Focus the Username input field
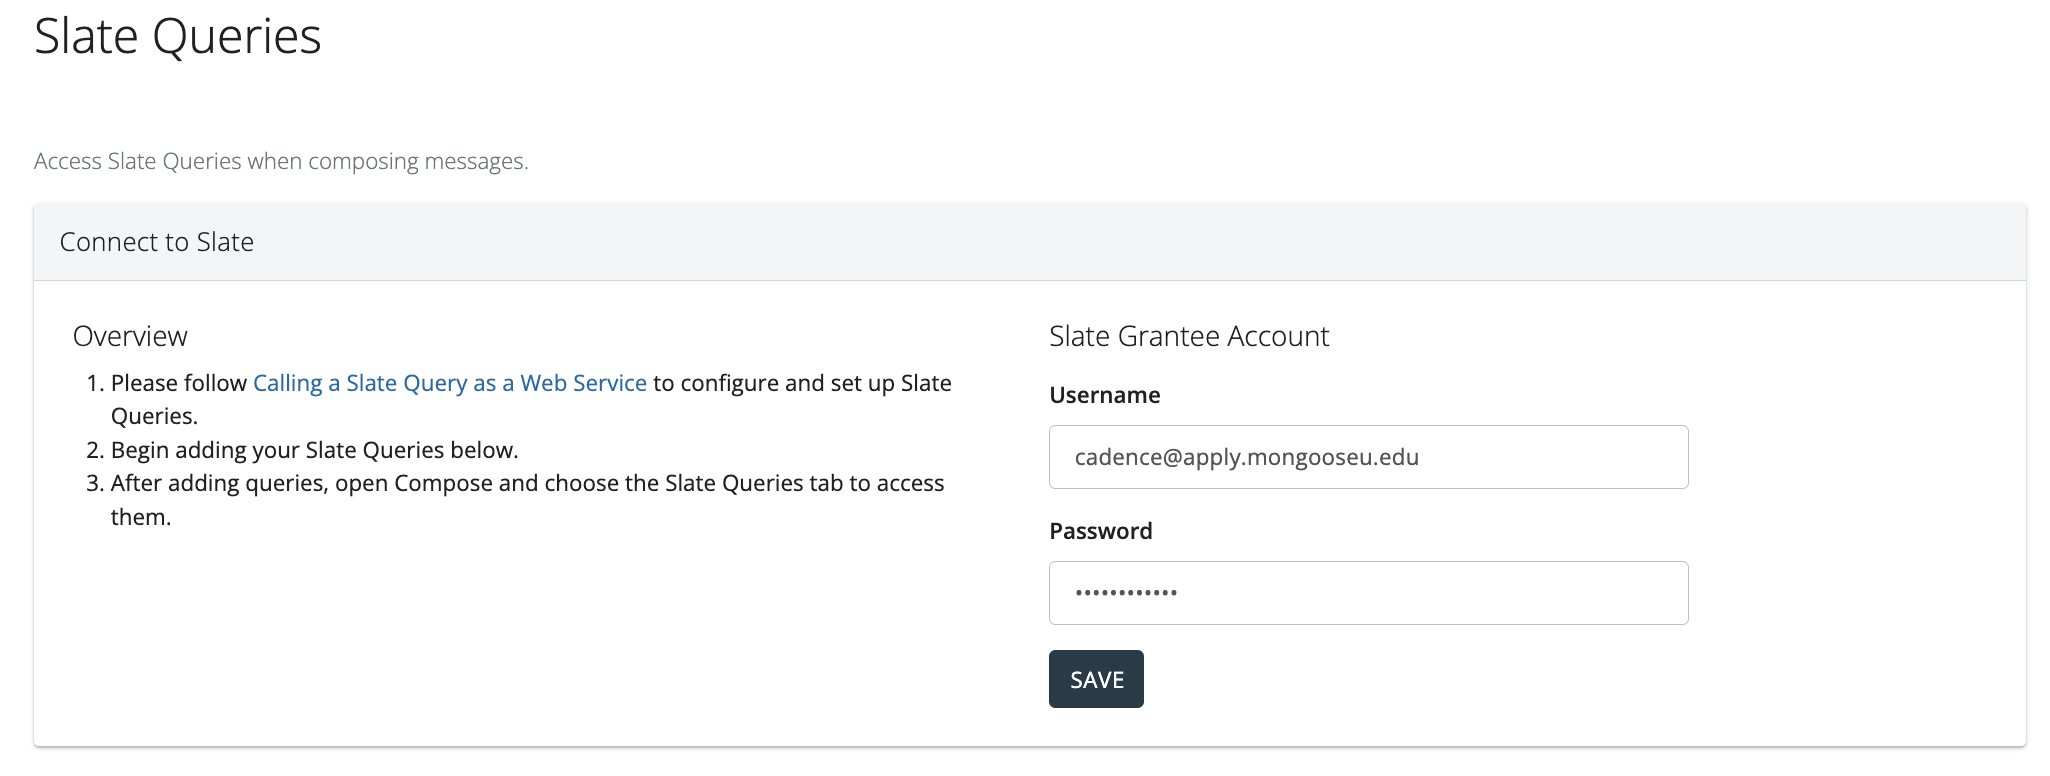Image resolution: width=2050 pixels, height=776 pixels. point(1368,457)
